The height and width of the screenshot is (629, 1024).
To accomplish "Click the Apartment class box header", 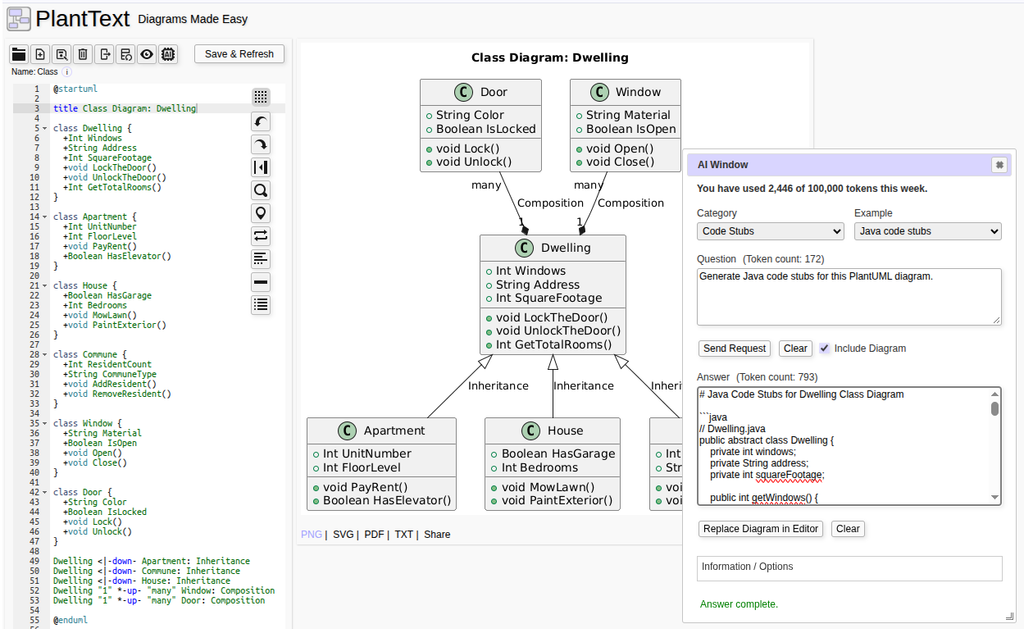I will point(381,431).
